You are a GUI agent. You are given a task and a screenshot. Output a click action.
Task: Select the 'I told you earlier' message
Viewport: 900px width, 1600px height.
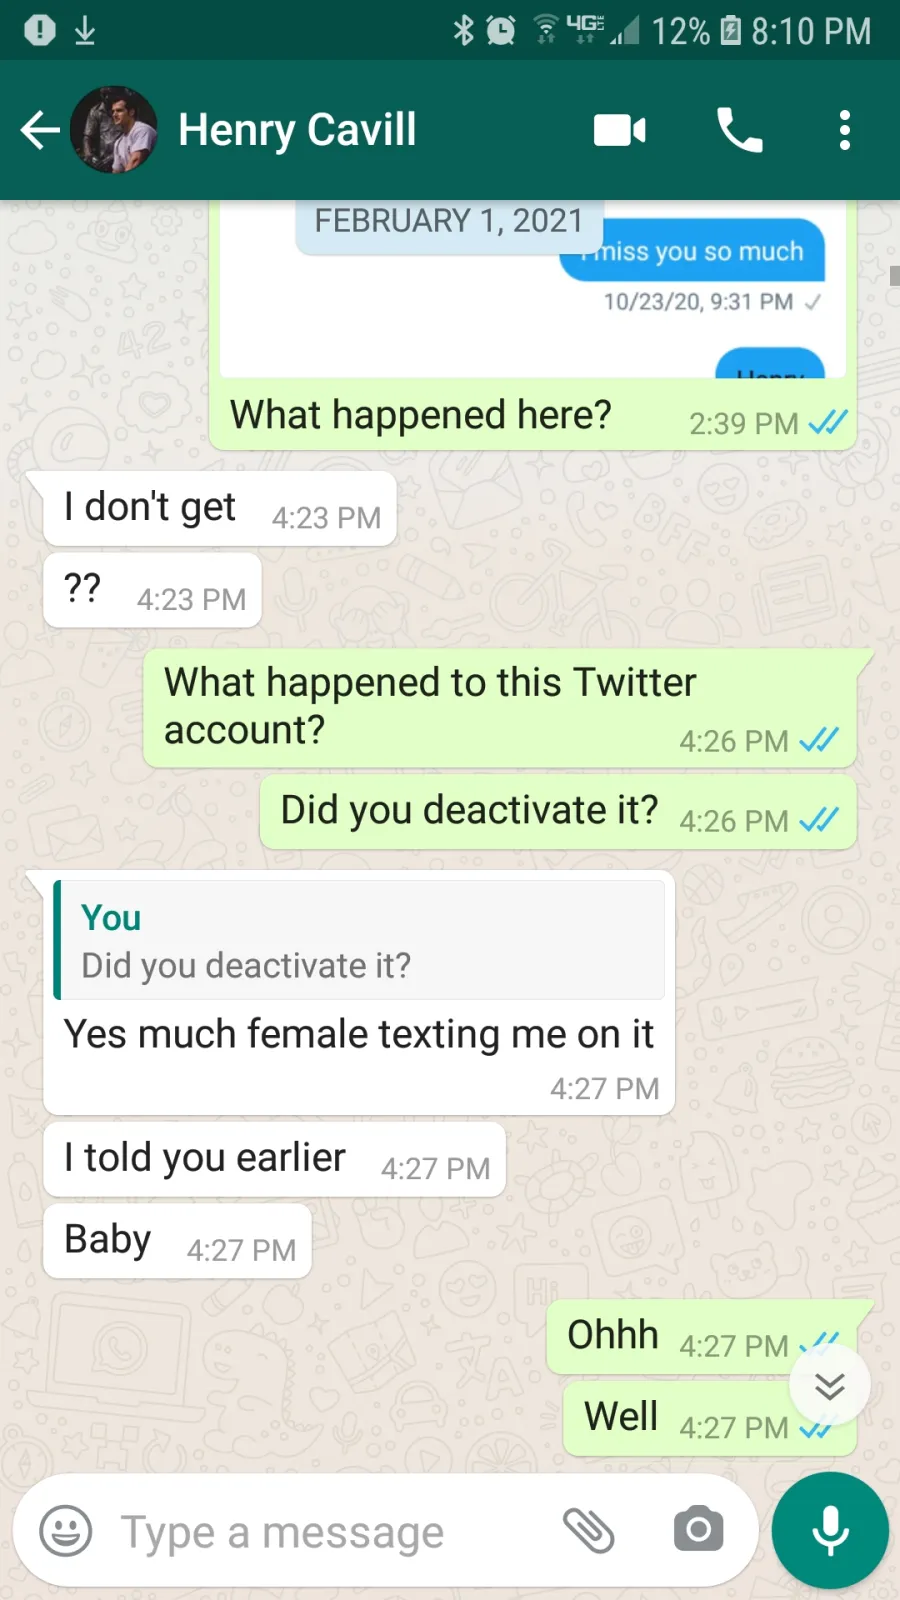274,1159
